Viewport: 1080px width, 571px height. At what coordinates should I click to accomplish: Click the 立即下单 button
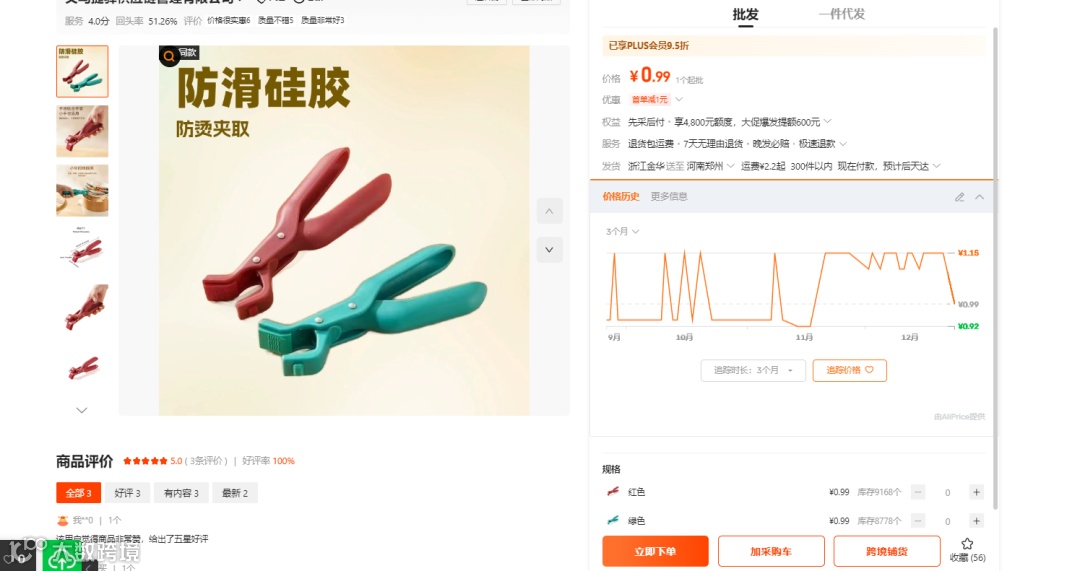tap(655, 551)
